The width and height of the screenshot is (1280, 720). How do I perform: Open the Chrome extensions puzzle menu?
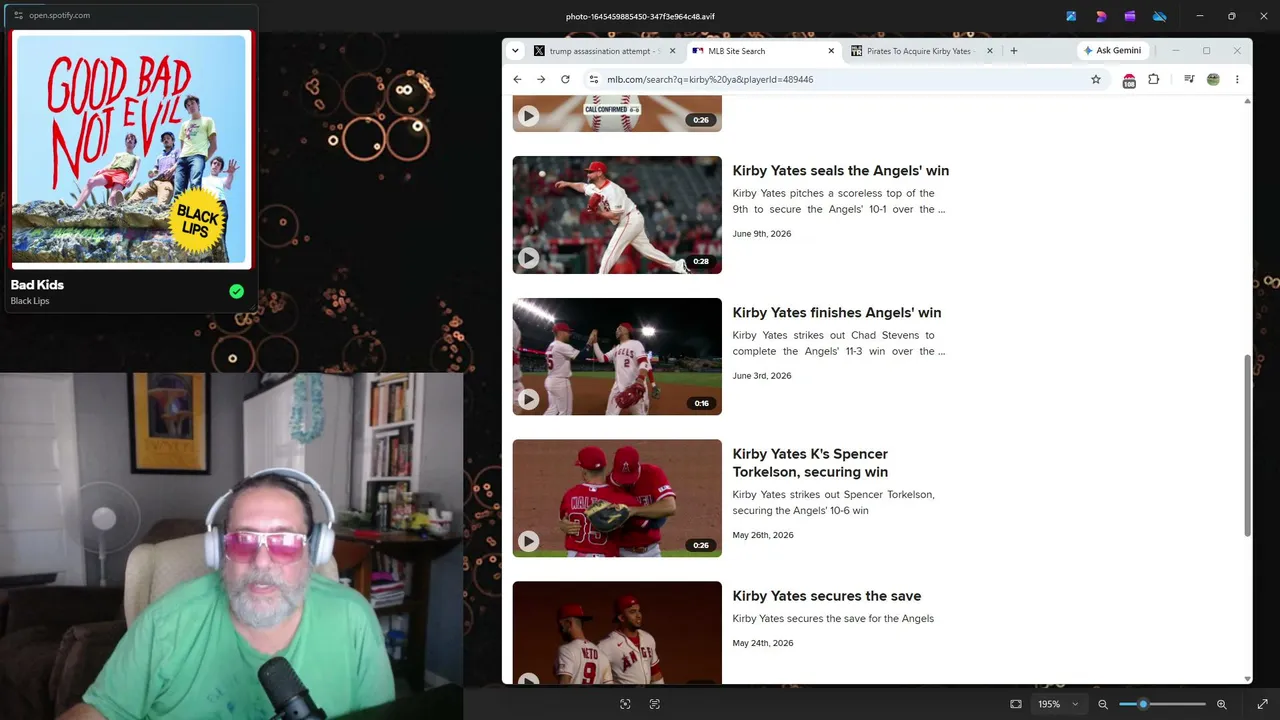pyautogui.click(x=1154, y=80)
